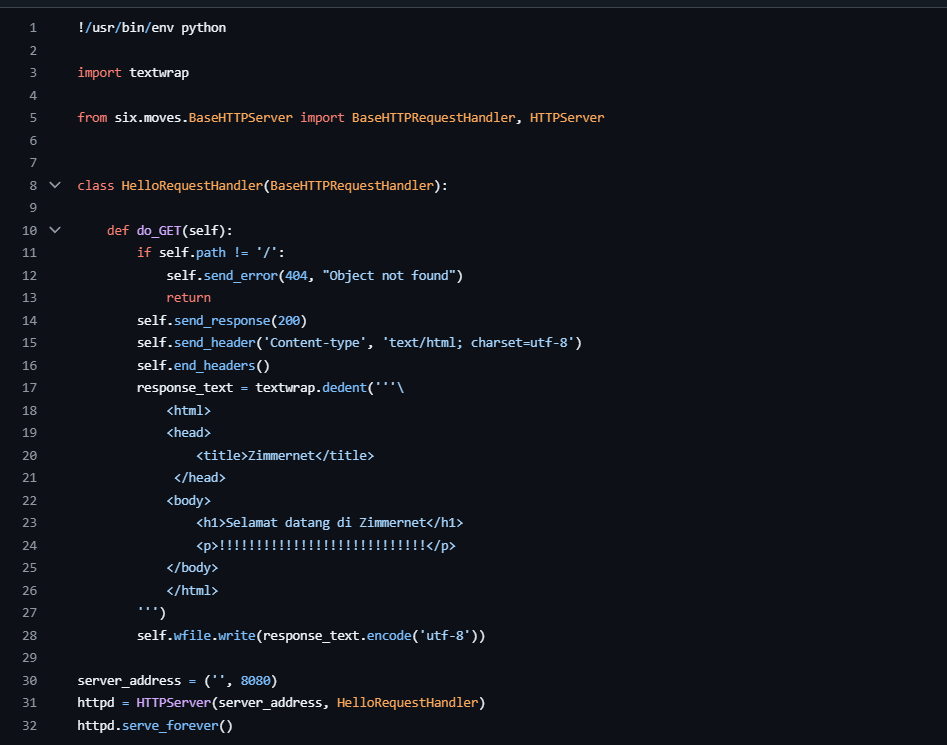Image resolution: width=947 pixels, height=745 pixels.
Task: Click 'HTTPServer' at end of line 5
Action: [x=567, y=118]
